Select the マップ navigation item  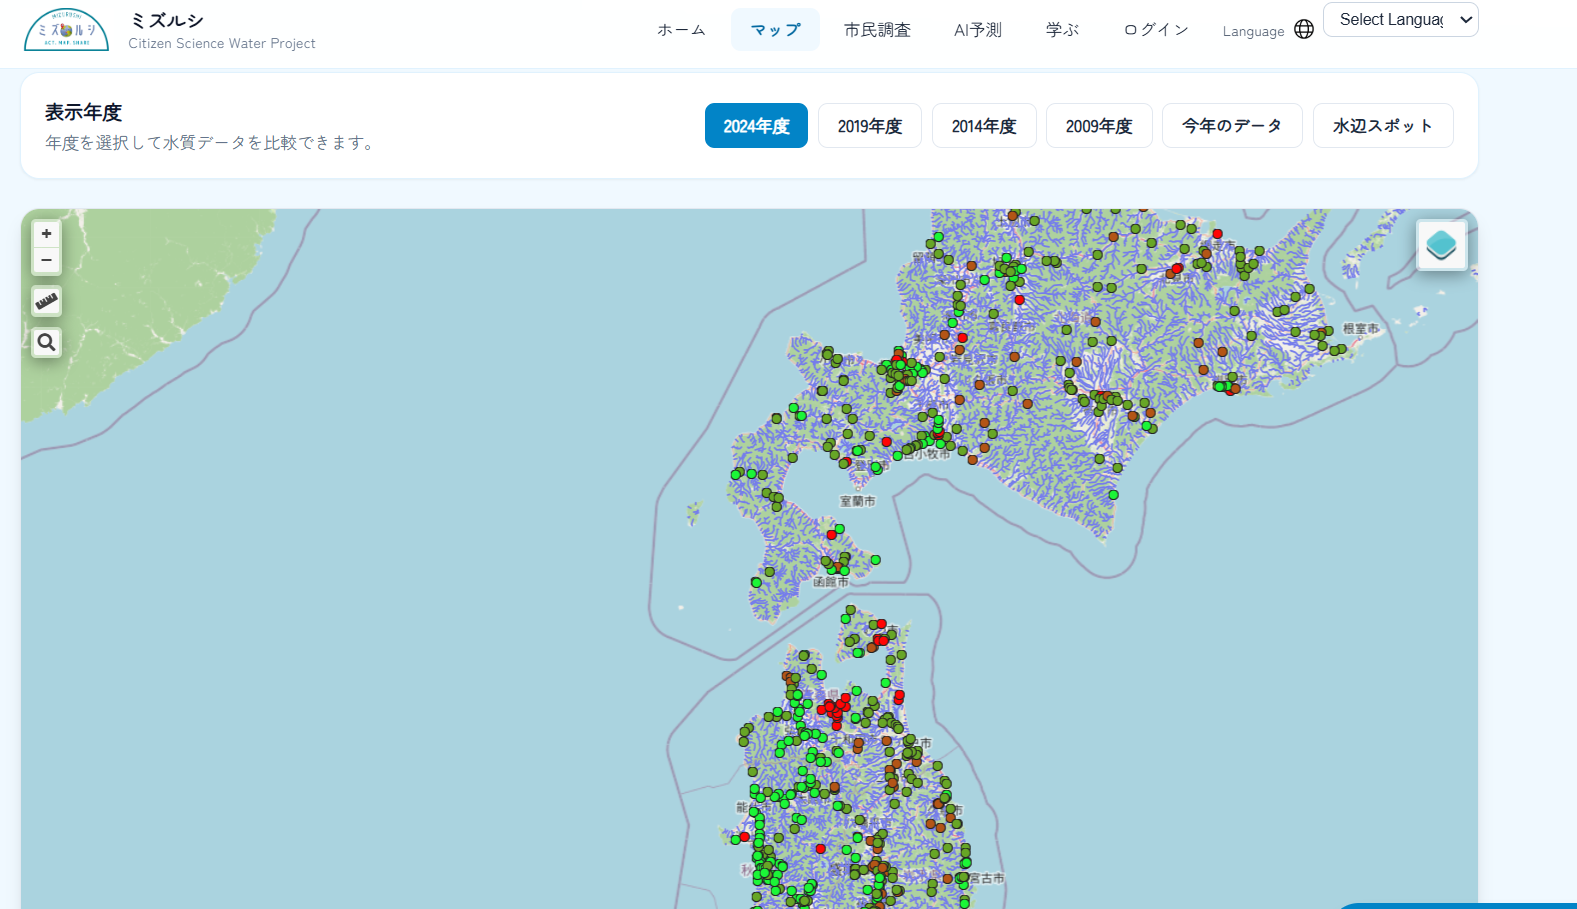click(x=775, y=30)
